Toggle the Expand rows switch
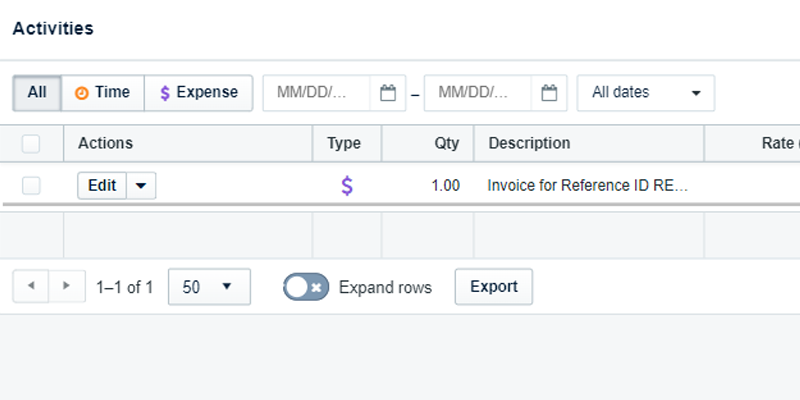 [305, 287]
